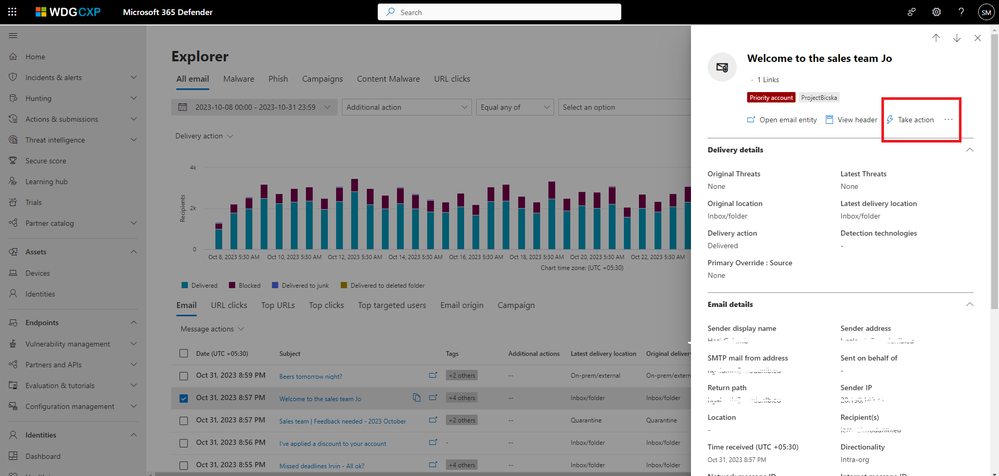Image resolution: width=999 pixels, height=476 pixels.
Task: Open the Message actions dropdown
Action: (x=212, y=329)
